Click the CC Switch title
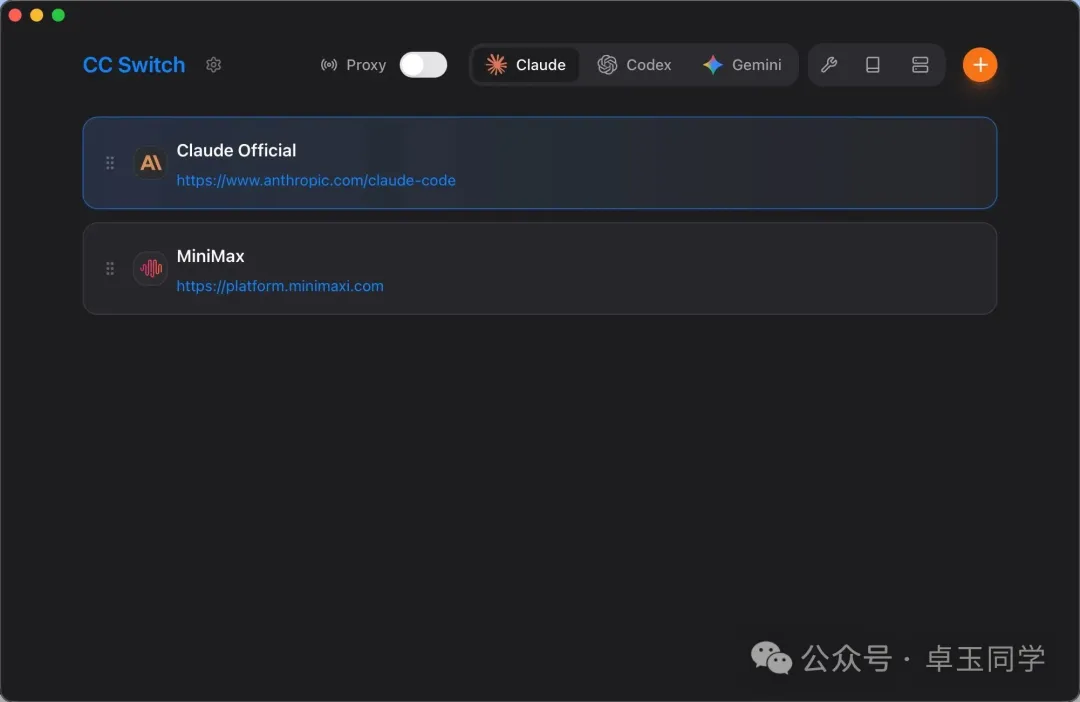 click(x=134, y=65)
